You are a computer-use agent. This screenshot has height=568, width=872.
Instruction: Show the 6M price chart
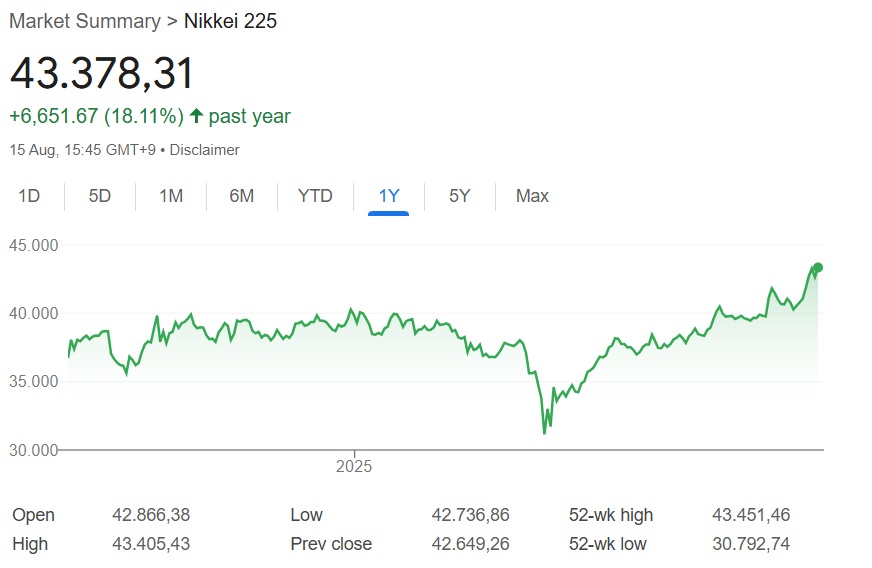tap(242, 196)
